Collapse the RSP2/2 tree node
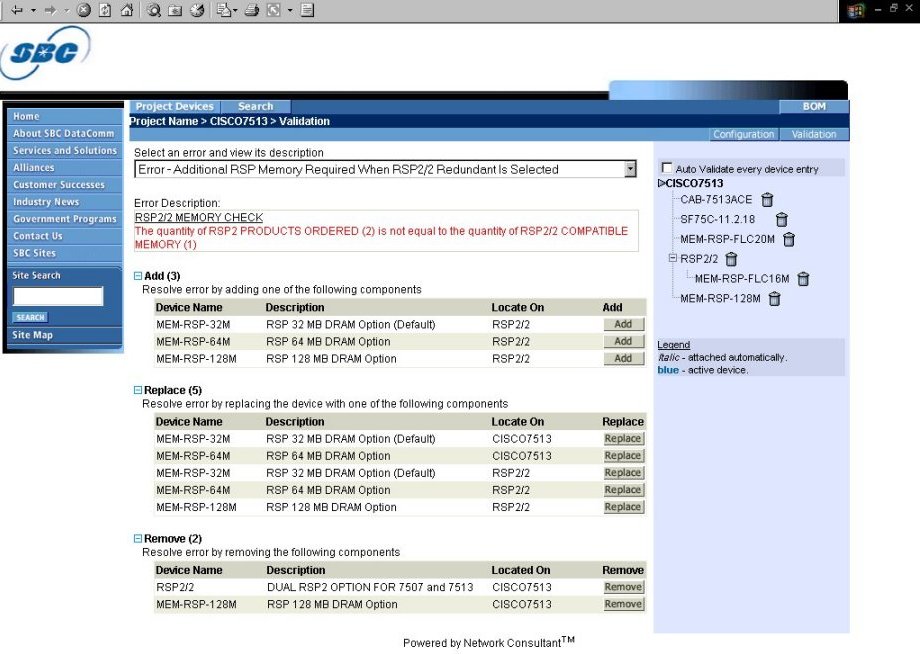 pos(673,259)
